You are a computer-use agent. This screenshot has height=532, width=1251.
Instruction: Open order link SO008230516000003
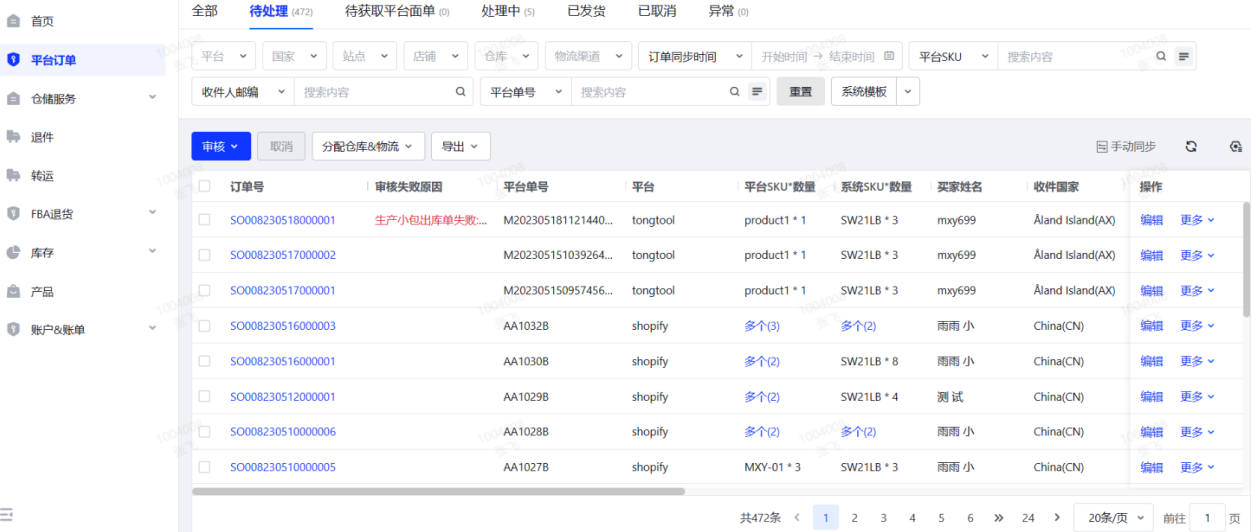click(x=283, y=326)
